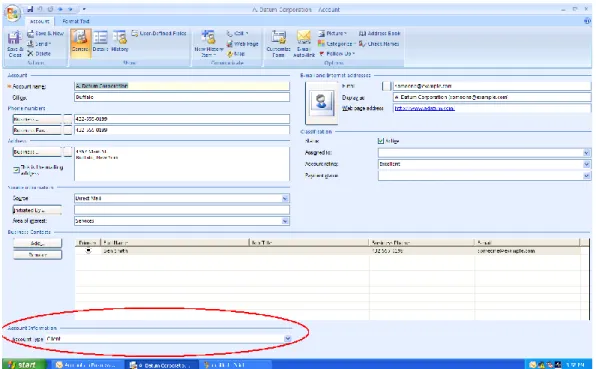The height and width of the screenshot is (369, 596).
Task: Toggle 'This is the mailing address' checkbox
Action: (x=16, y=170)
